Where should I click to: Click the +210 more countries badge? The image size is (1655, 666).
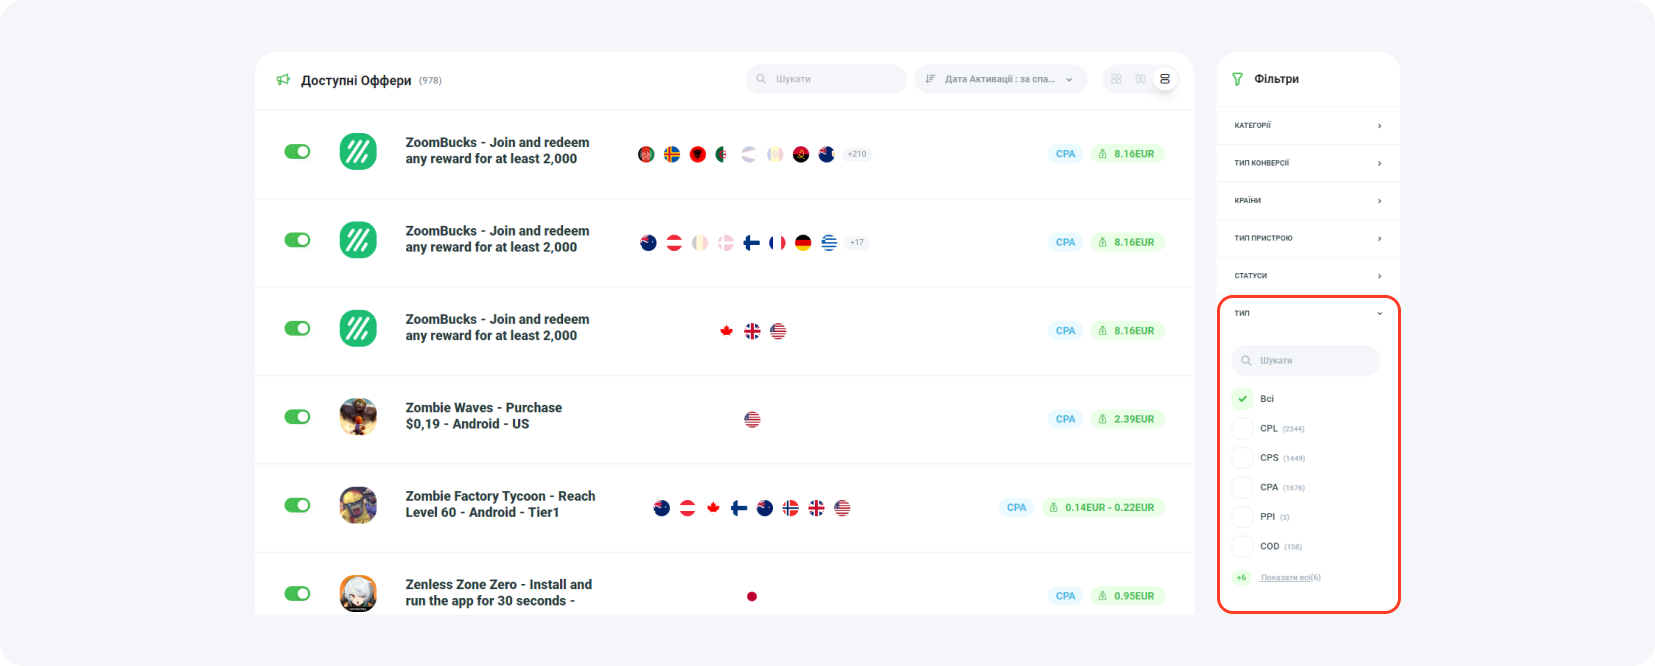[x=857, y=154]
